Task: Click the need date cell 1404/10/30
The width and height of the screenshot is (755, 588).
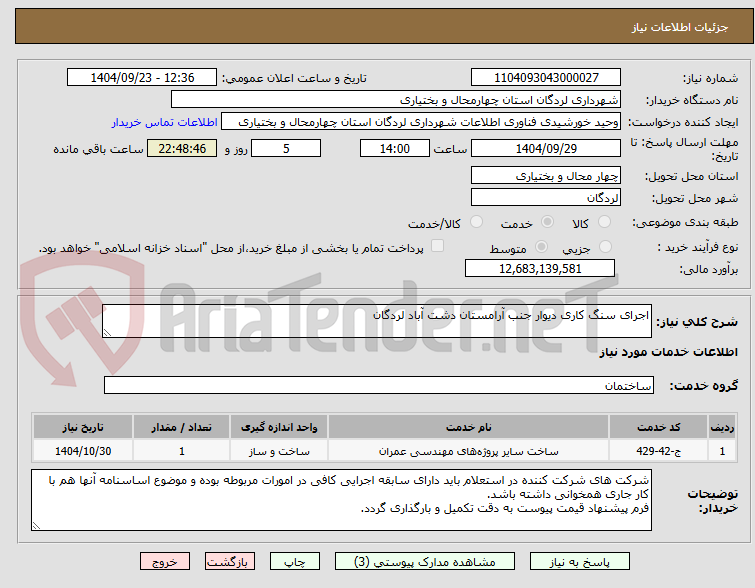Action: pos(83,451)
